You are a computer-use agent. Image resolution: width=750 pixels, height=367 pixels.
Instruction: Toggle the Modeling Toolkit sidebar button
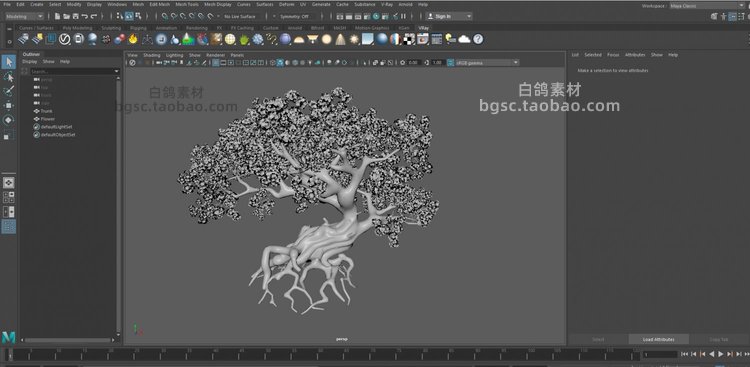point(714,16)
